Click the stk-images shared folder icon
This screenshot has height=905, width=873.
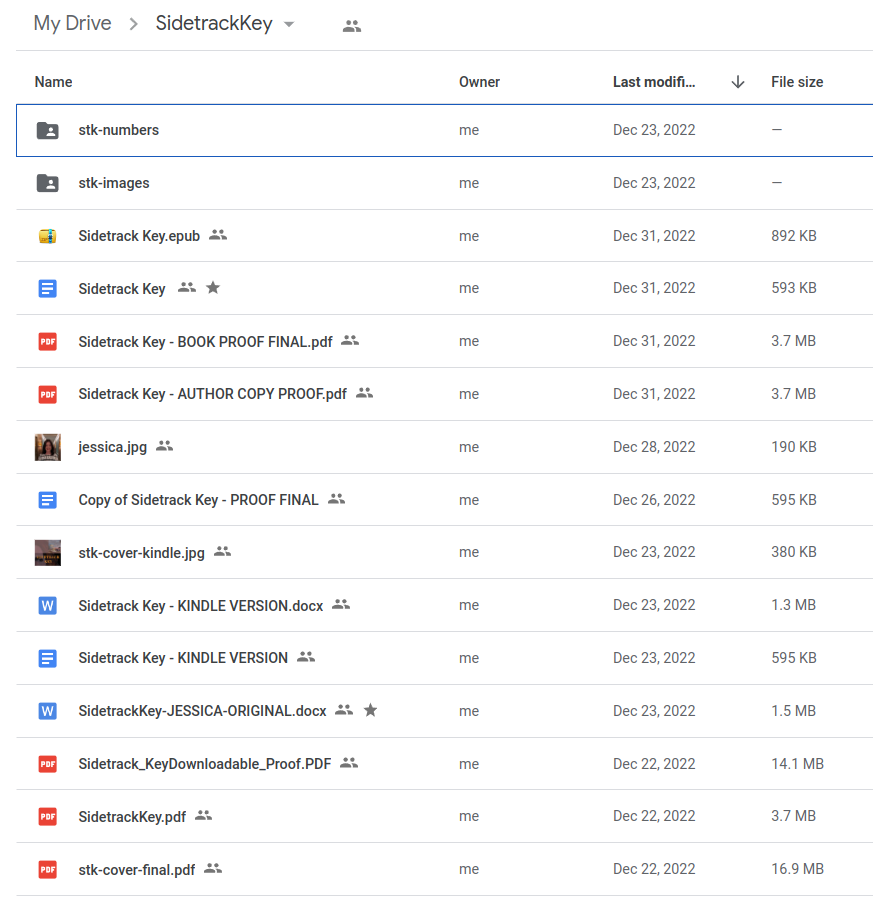[x=47, y=184]
